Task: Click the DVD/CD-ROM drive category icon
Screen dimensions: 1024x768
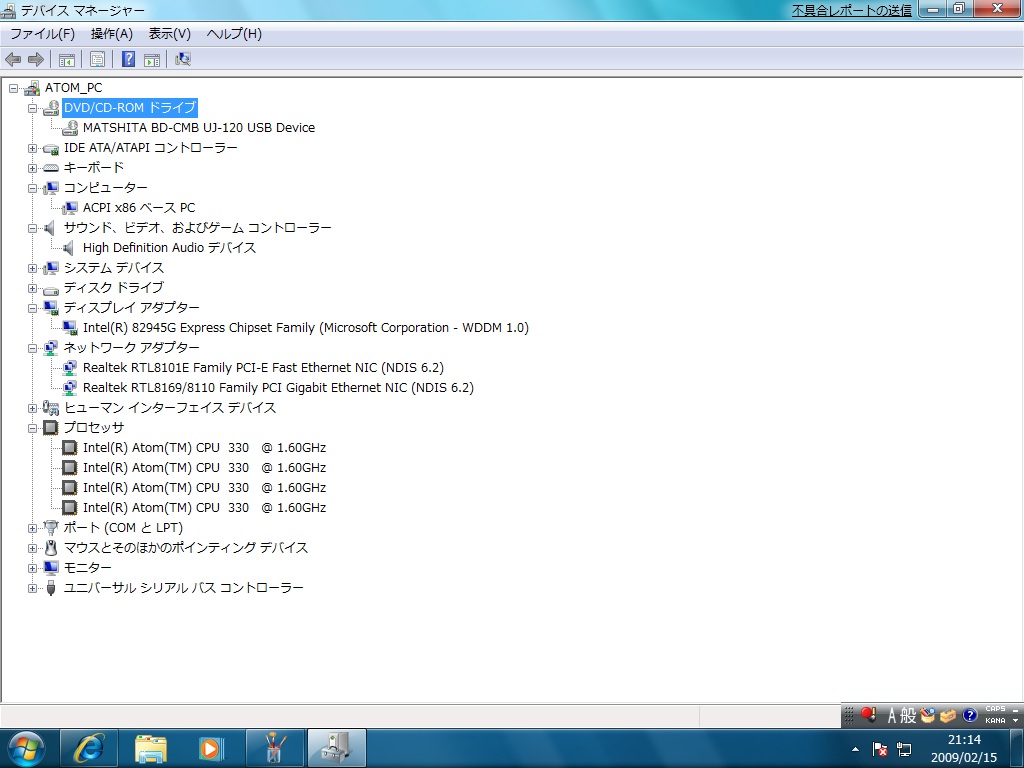Action: pos(51,108)
